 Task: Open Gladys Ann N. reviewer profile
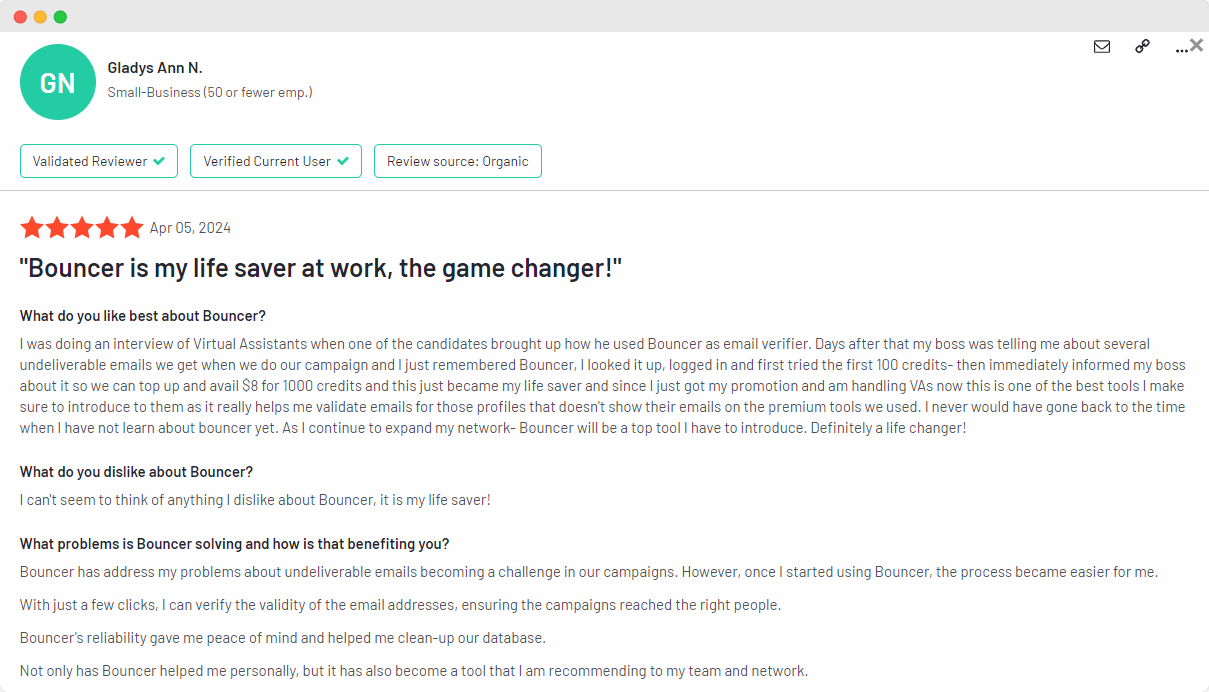pyautogui.click(x=155, y=68)
